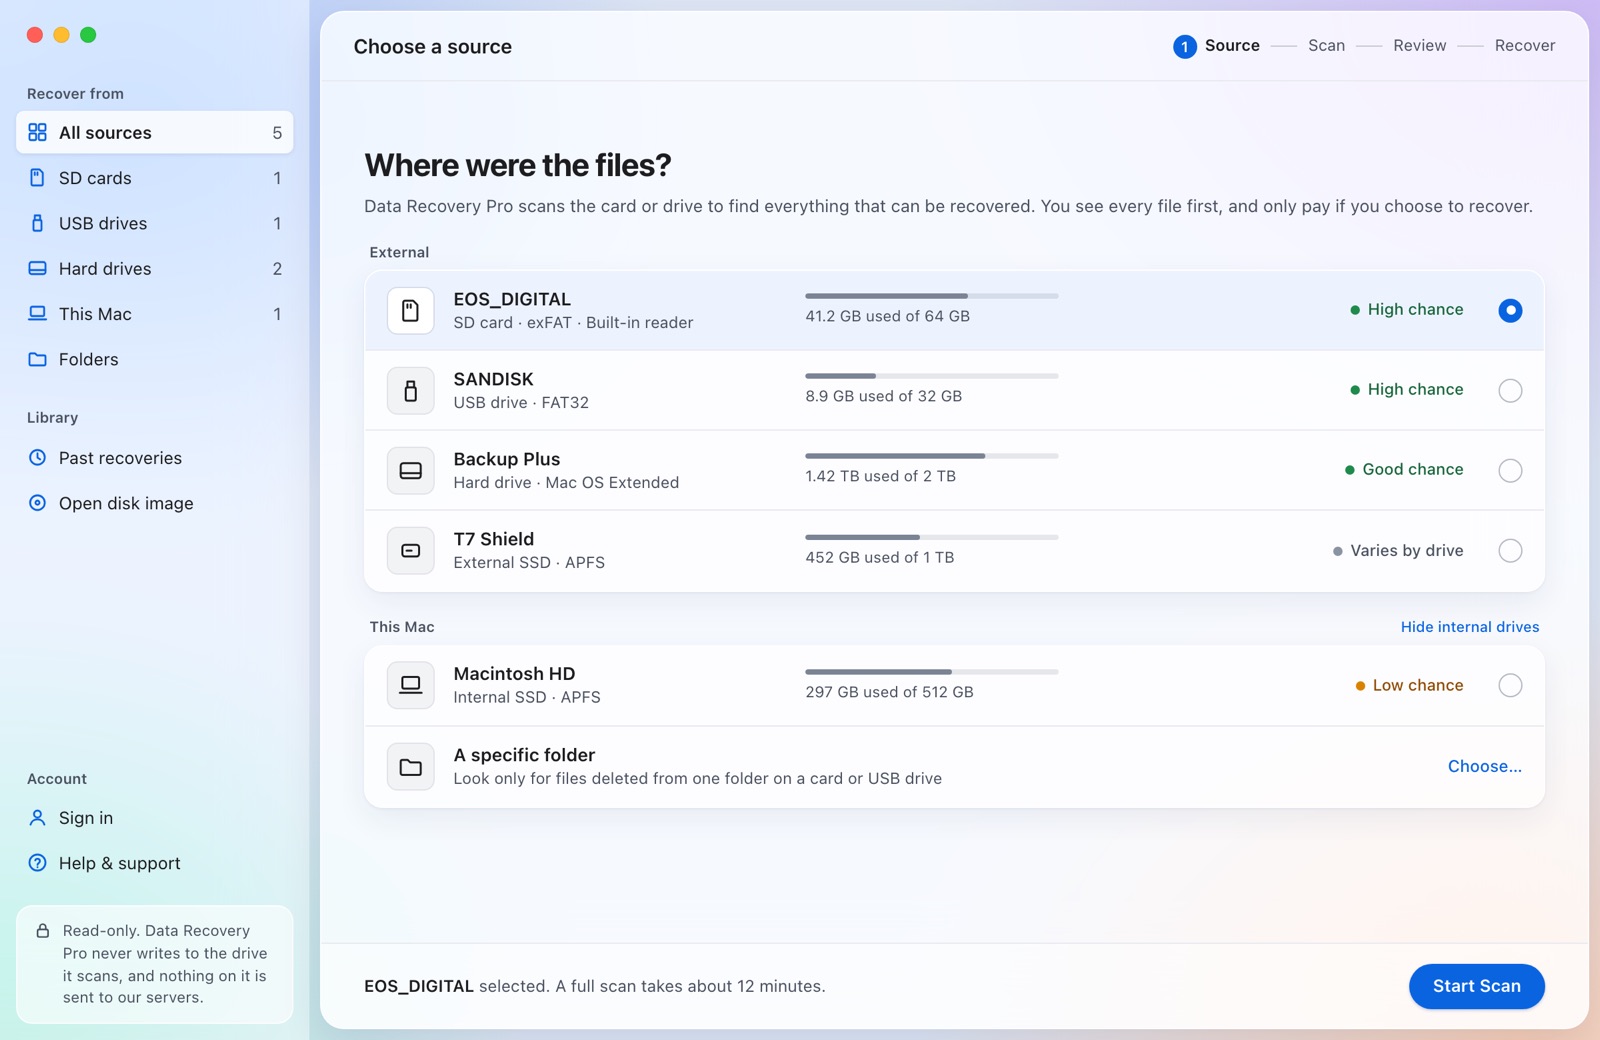The height and width of the screenshot is (1040, 1600).
Task: Click the Hard drives sidebar icon
Action: pos(37,268)
